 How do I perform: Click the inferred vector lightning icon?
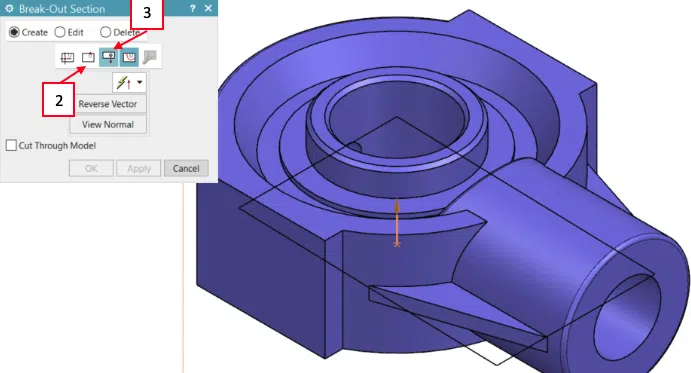123,82
